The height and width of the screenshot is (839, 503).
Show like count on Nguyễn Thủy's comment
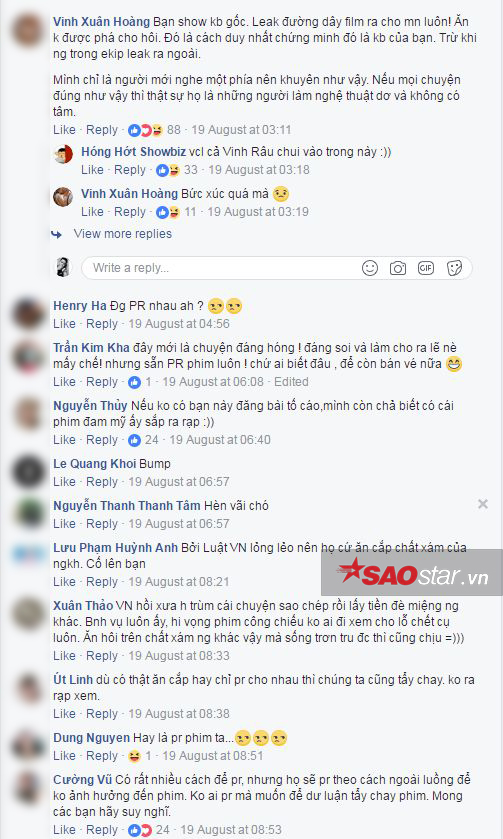(x=143, y=440)
